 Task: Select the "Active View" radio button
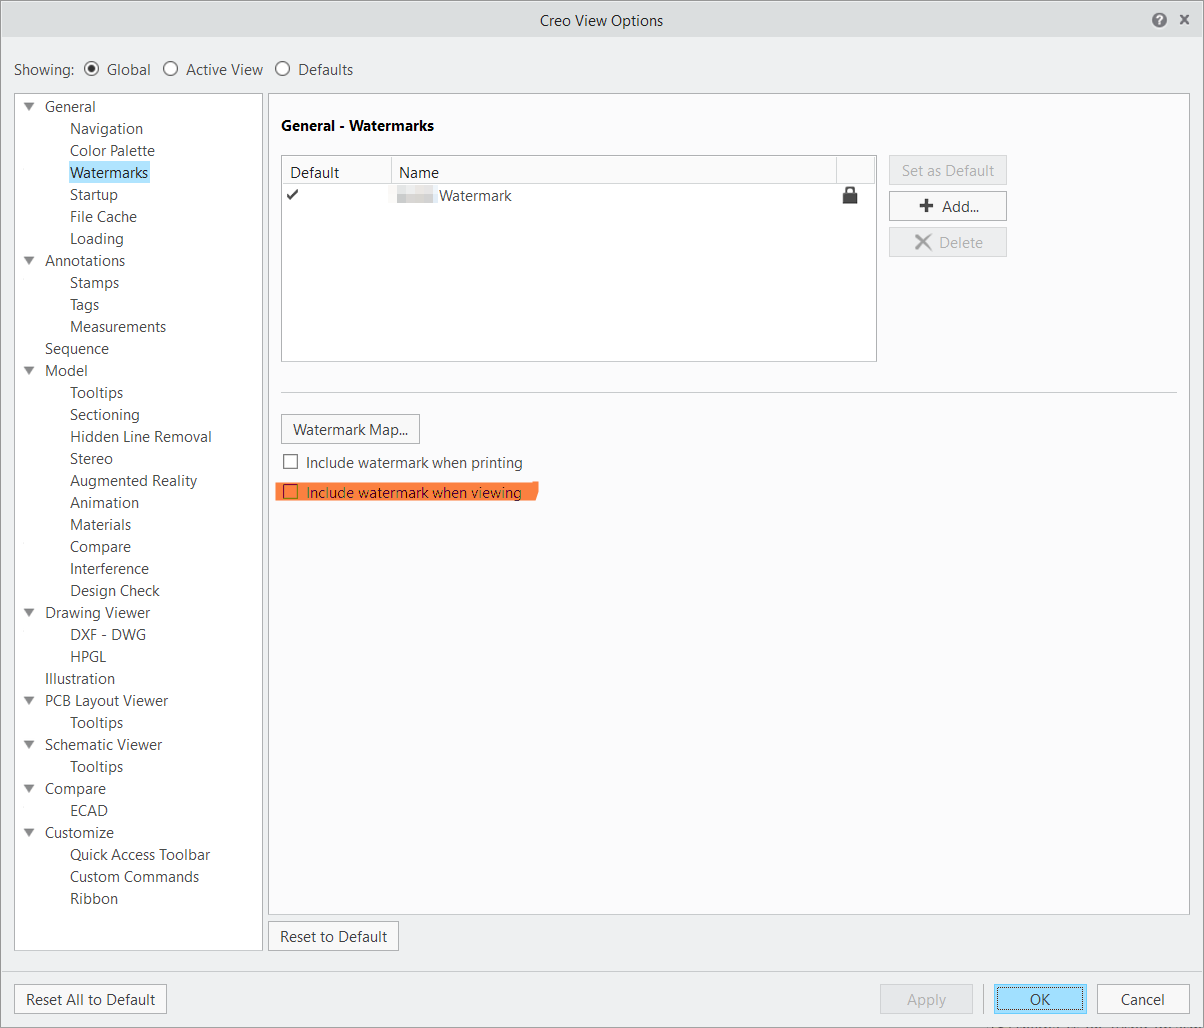170,69
